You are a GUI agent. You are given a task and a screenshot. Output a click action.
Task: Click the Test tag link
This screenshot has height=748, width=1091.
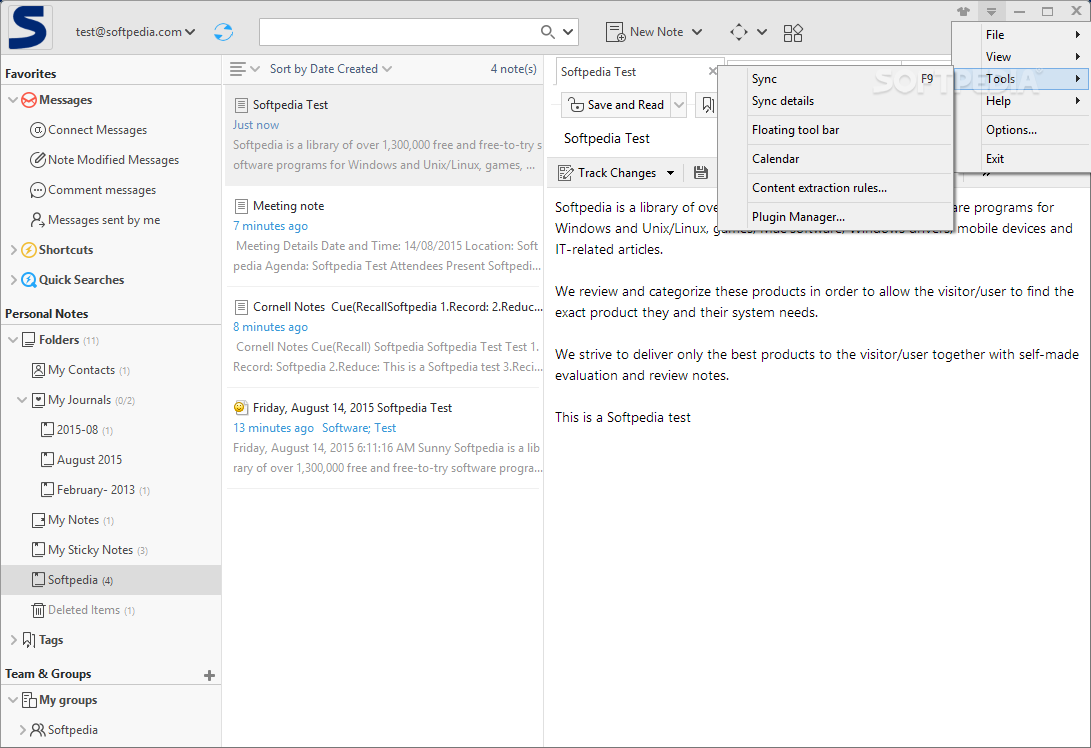click(x=385, y=429)
